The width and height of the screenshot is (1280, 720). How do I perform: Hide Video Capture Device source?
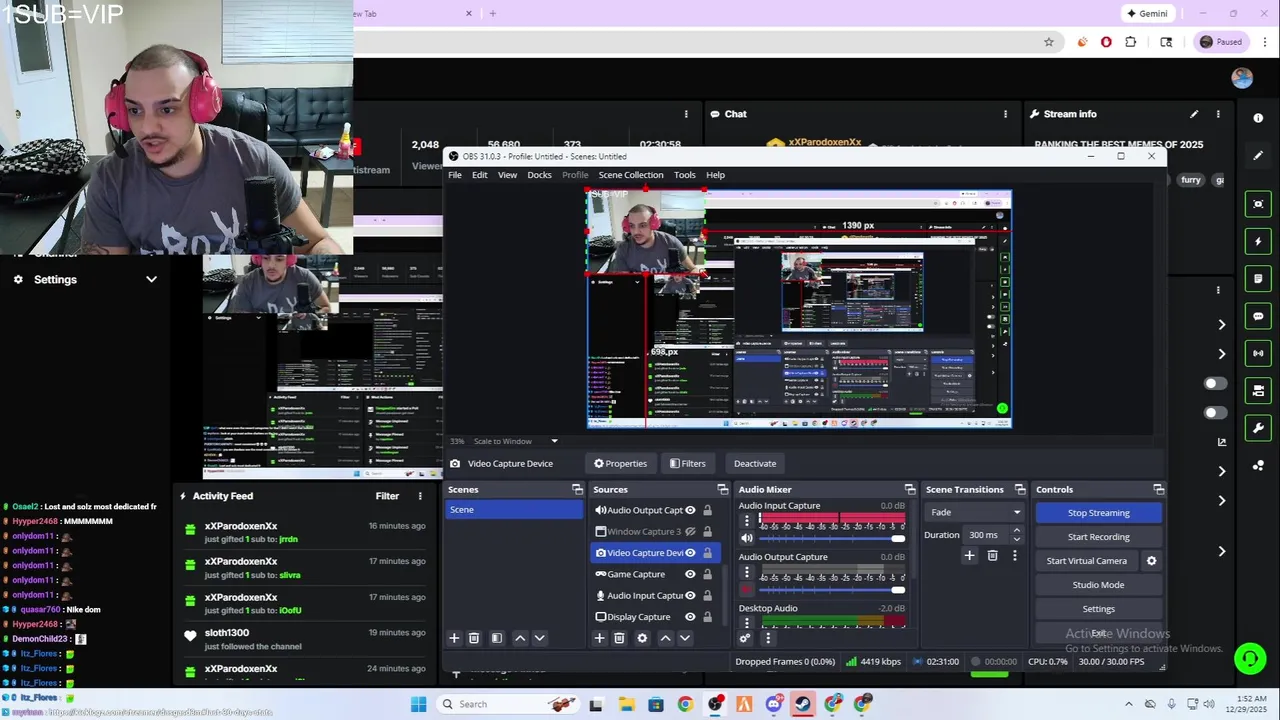[x=690, y=553]
